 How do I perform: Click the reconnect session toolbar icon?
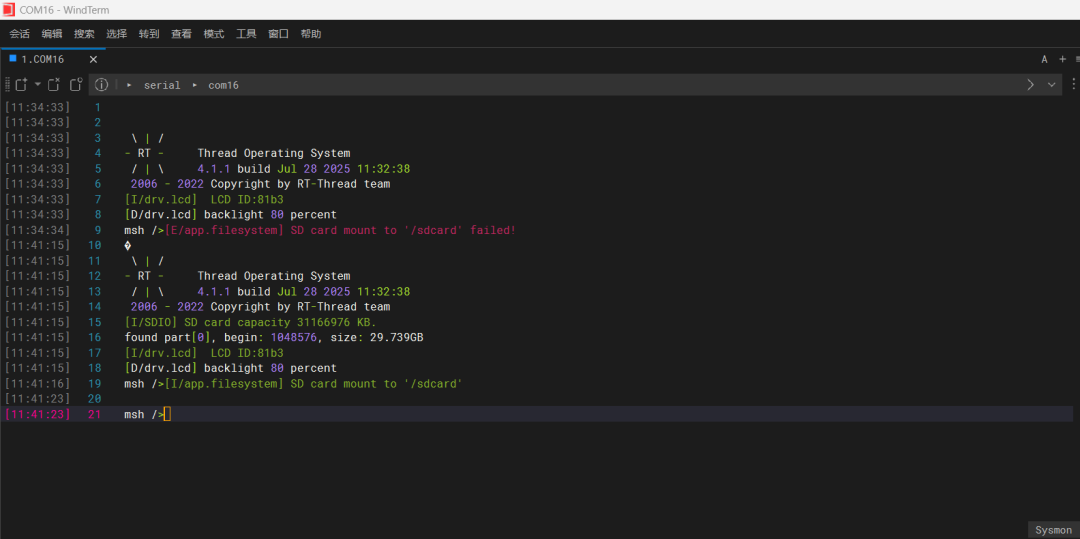(x=76, y=85)
